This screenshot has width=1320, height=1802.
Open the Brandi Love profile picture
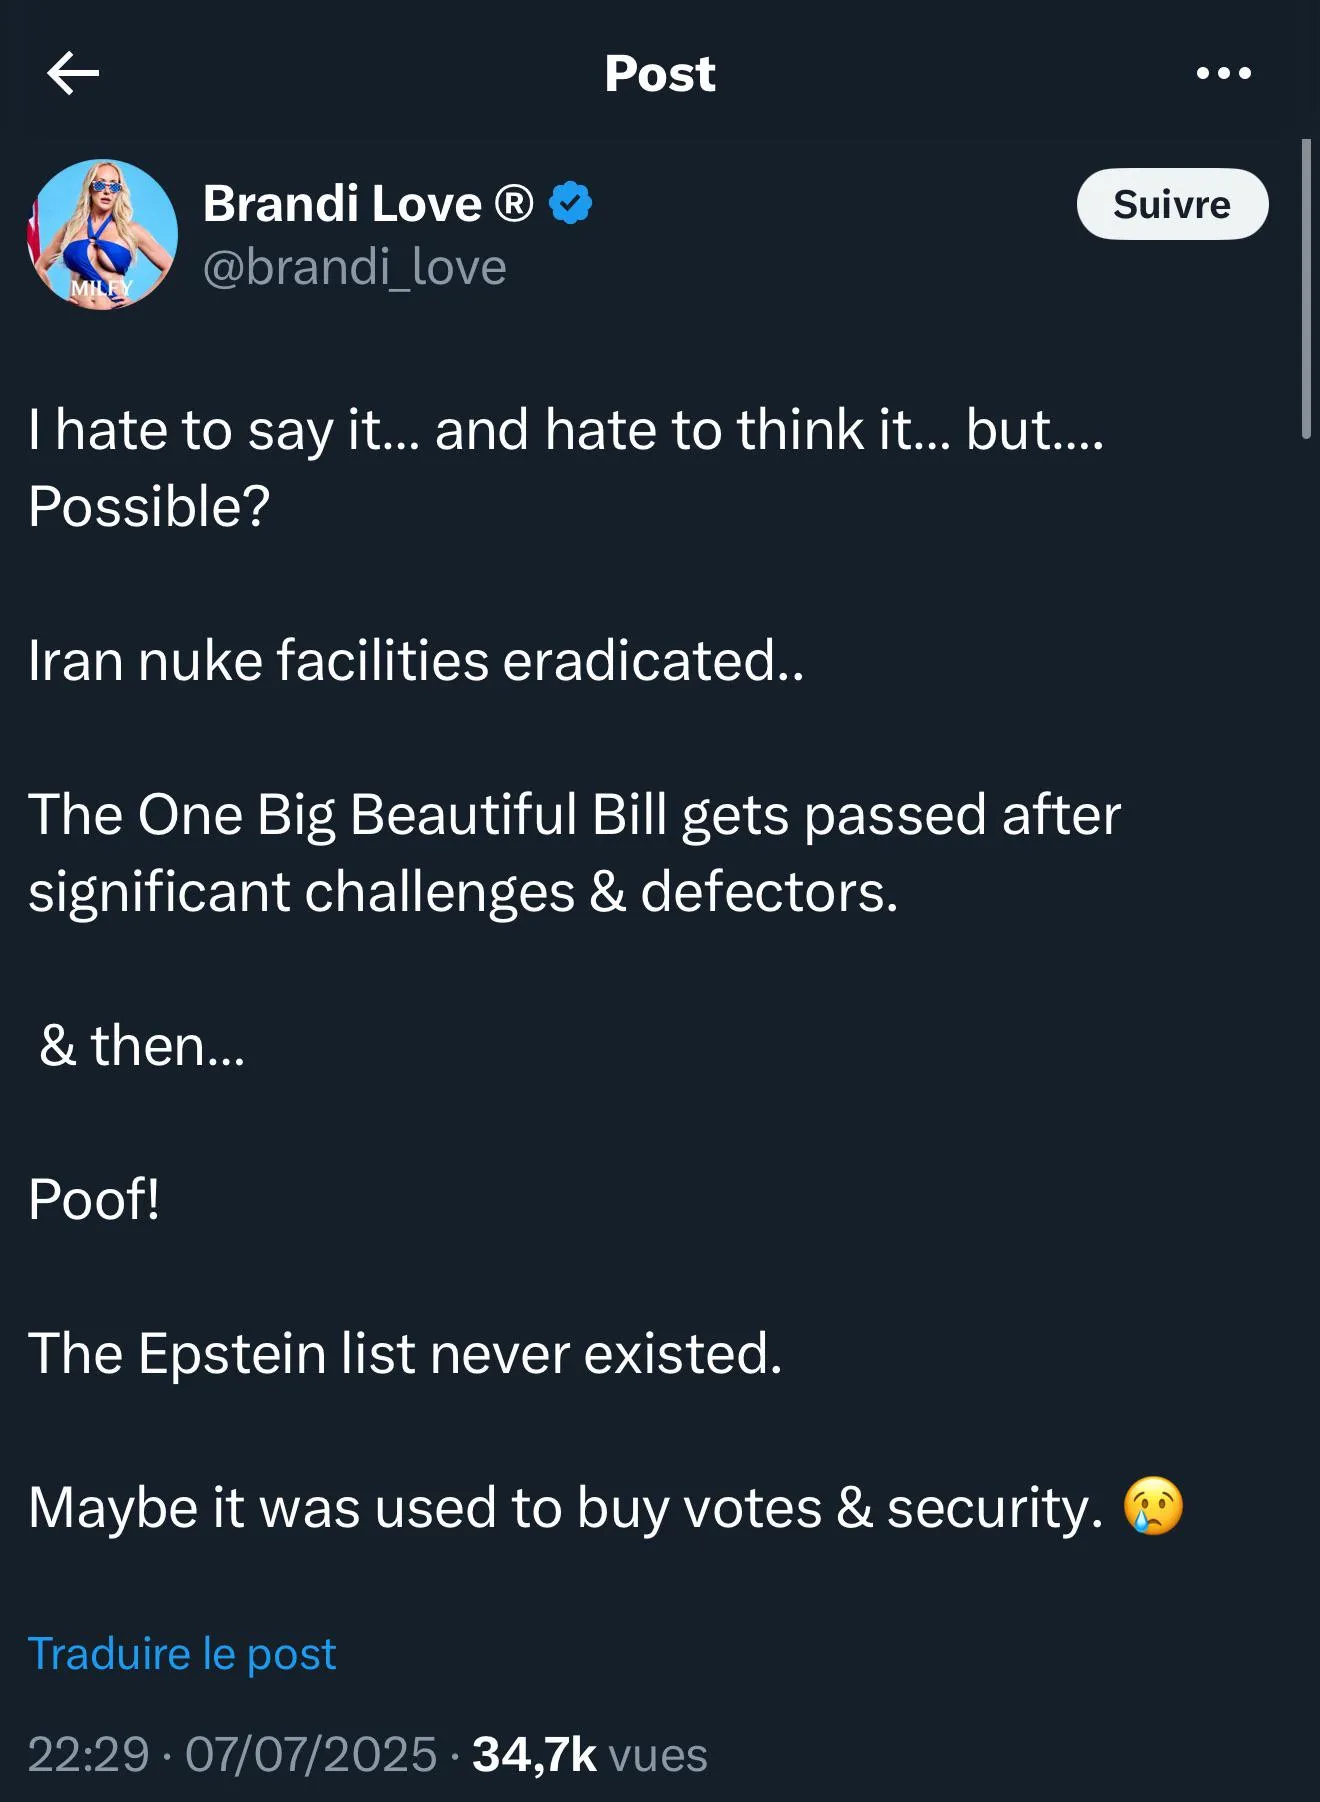click(102, 234)
